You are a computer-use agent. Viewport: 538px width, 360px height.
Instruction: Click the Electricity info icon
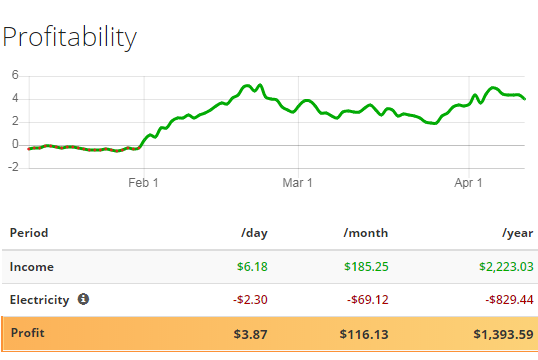click(x=83, y=299)
